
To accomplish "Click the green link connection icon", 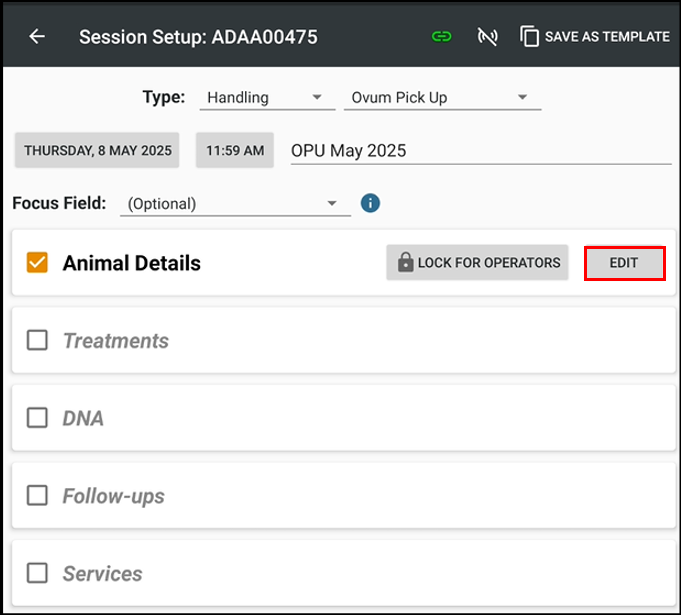I will point(441,36).
